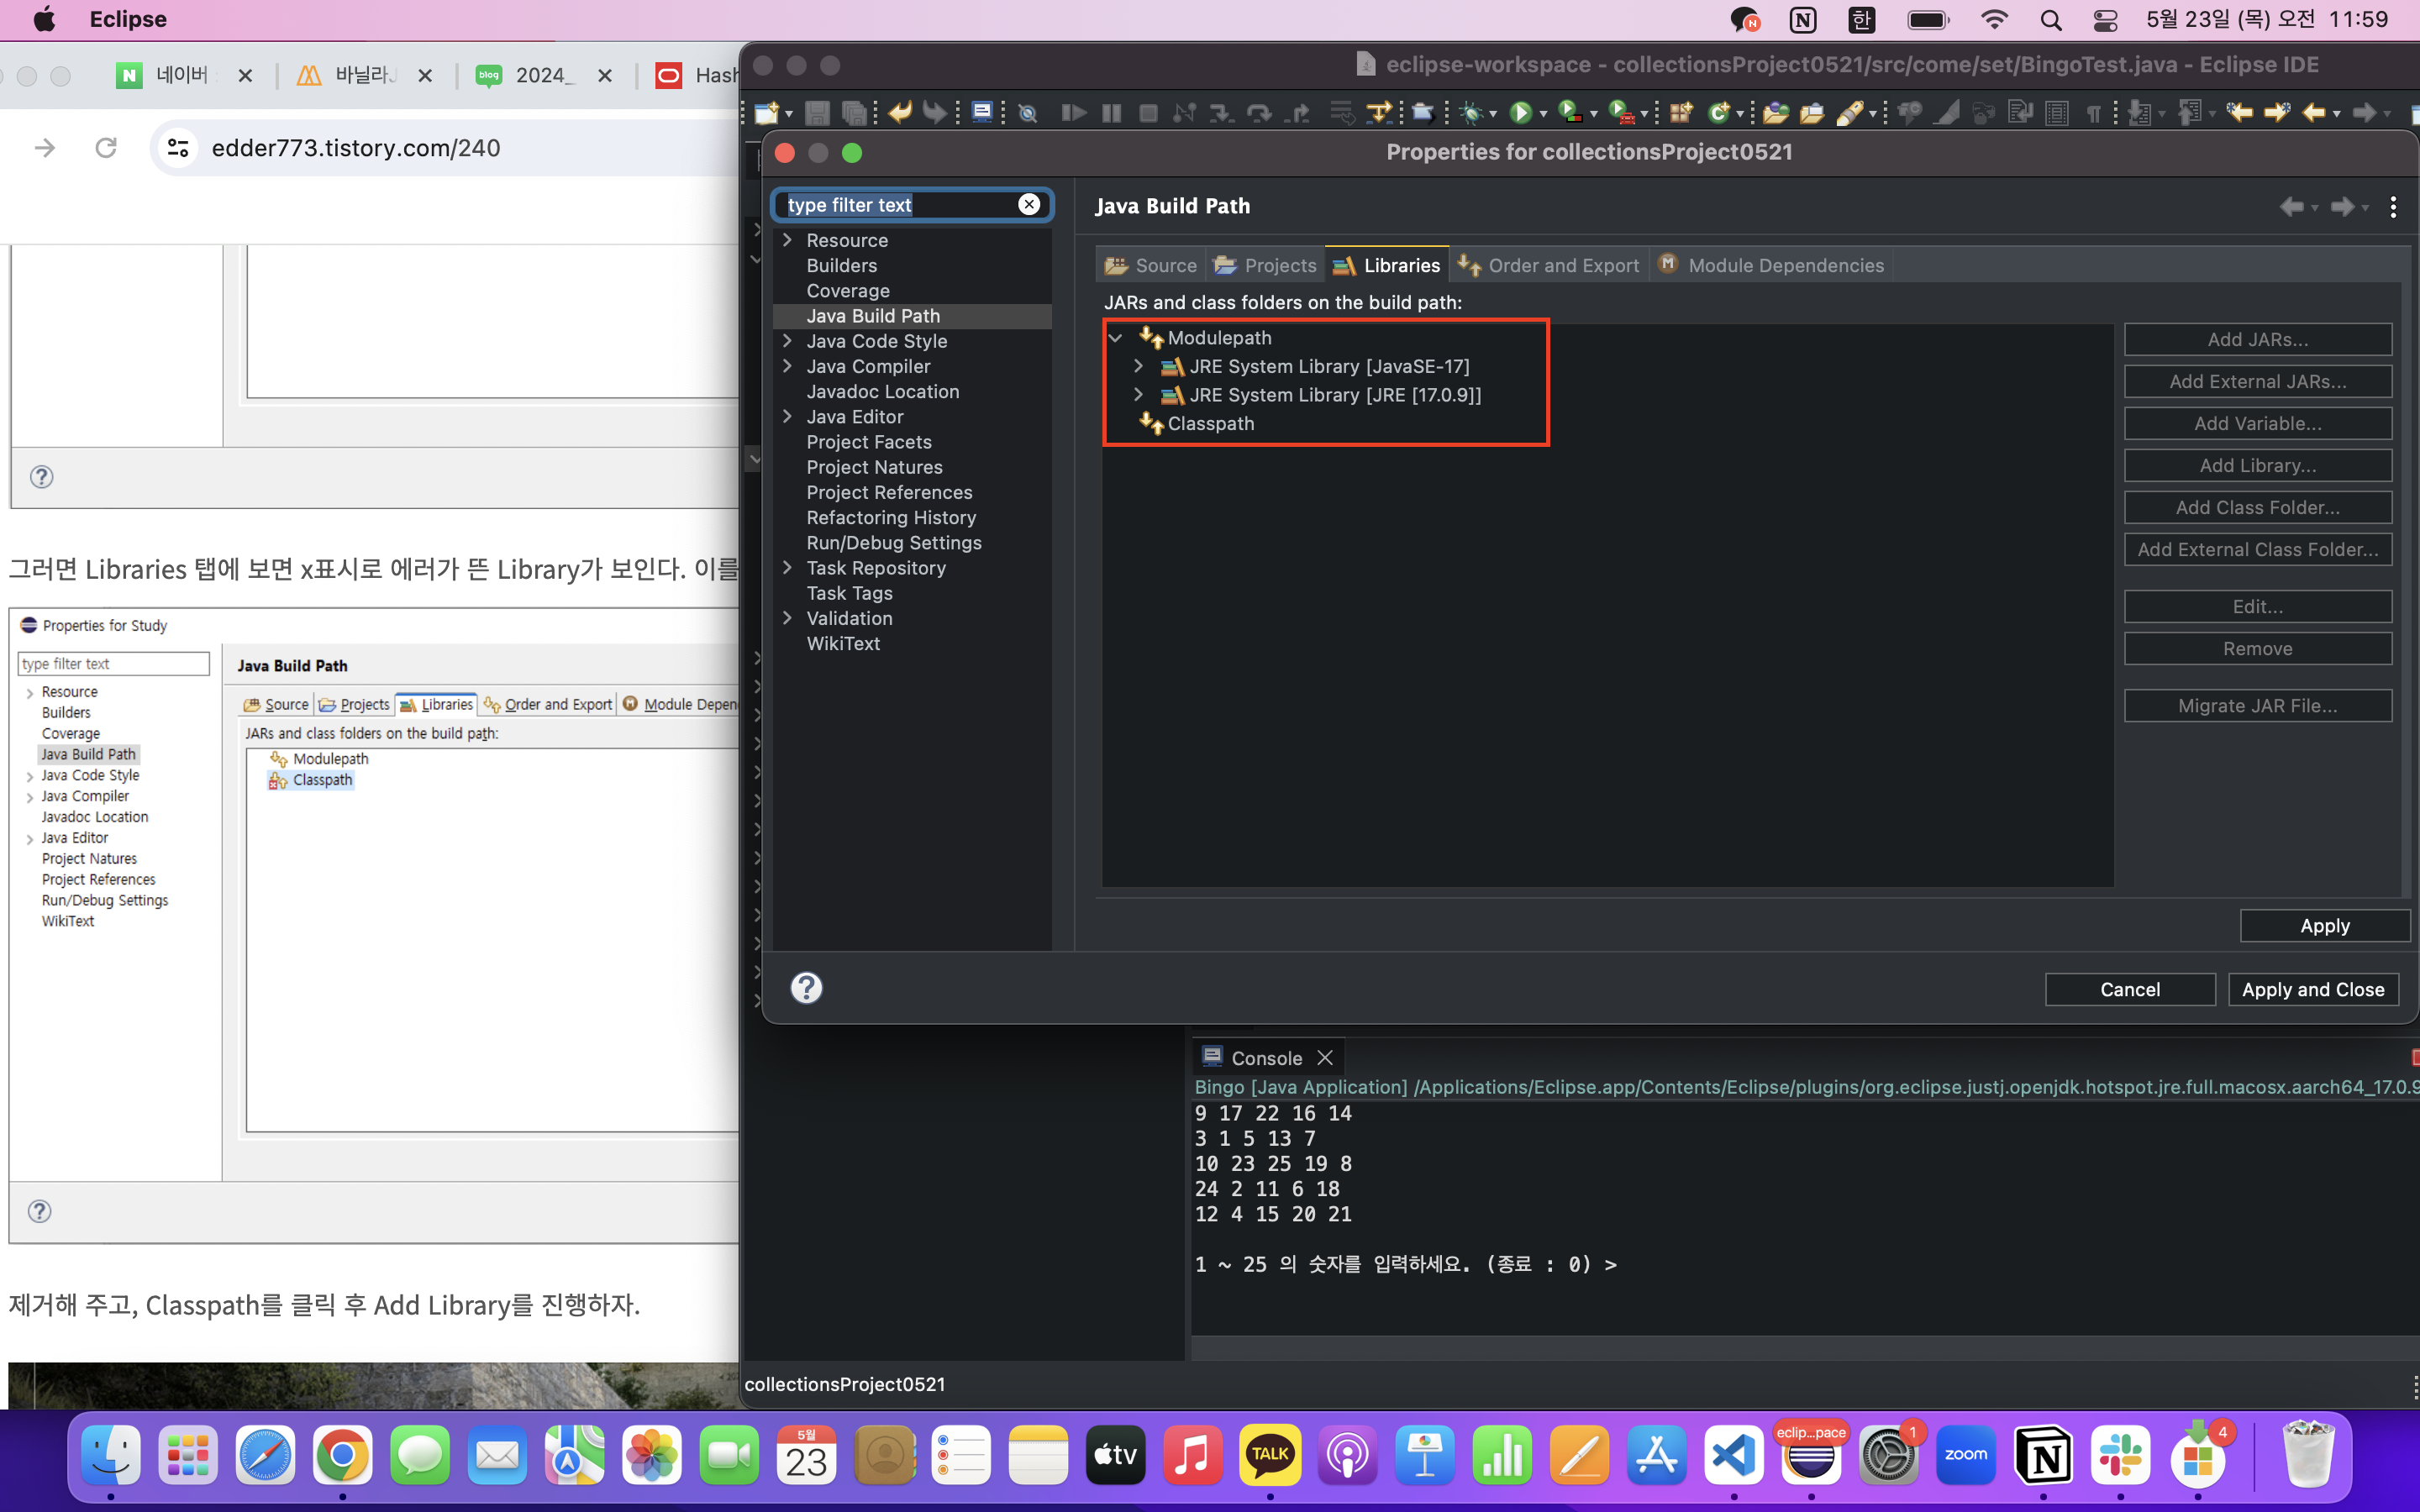Open Notion from the macOS Dock
The image size is (2420, 1512).
2042,1455
